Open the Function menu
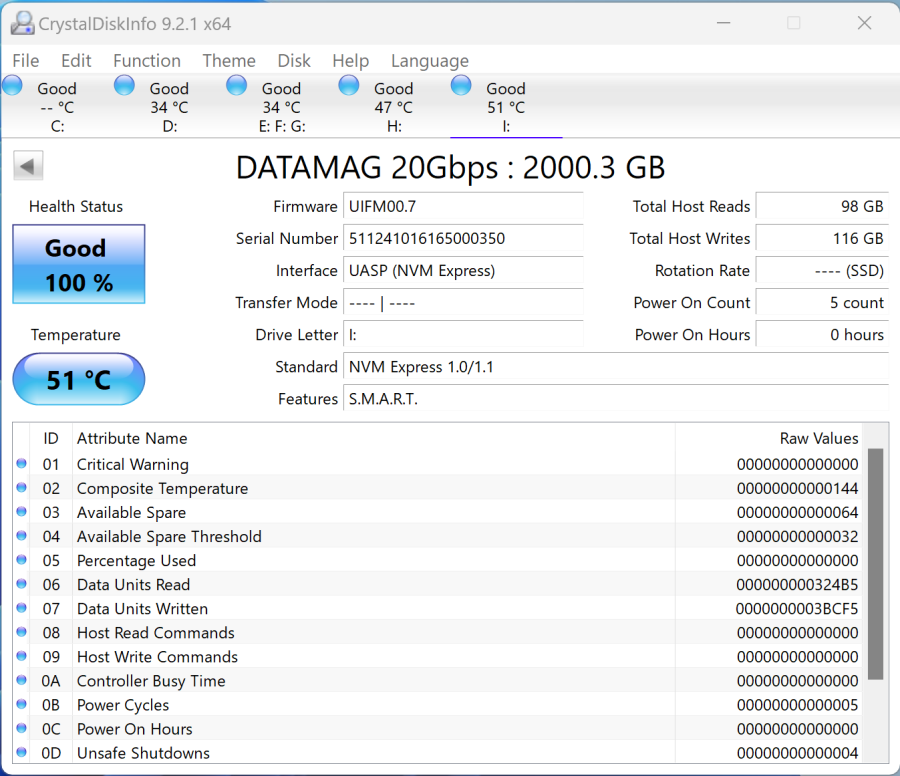900x776 pixels. click(x=147, y=61)
